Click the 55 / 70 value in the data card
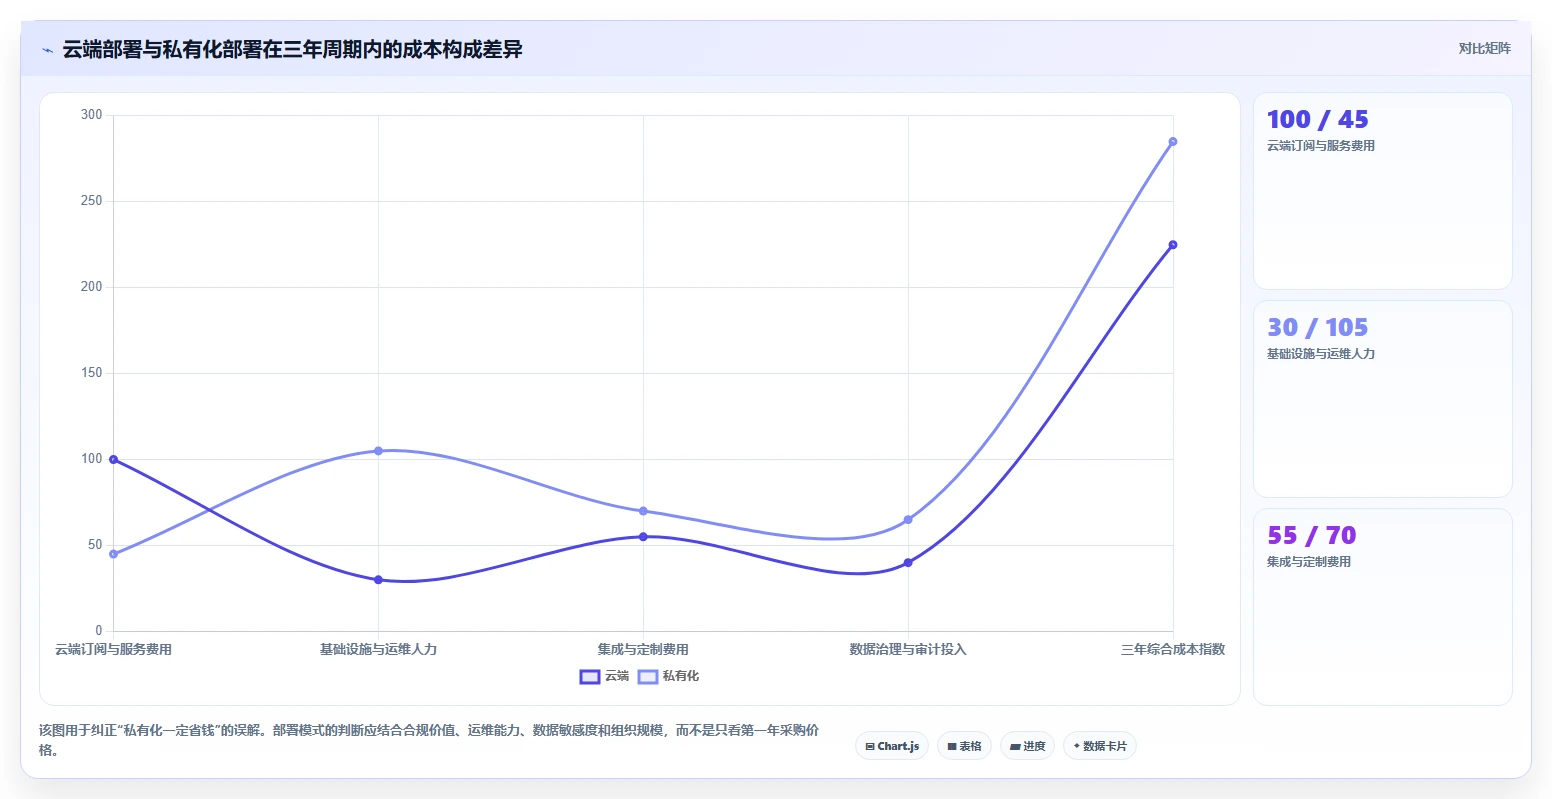Screen dimensions: 1552x799 (x=1311, y=536)
